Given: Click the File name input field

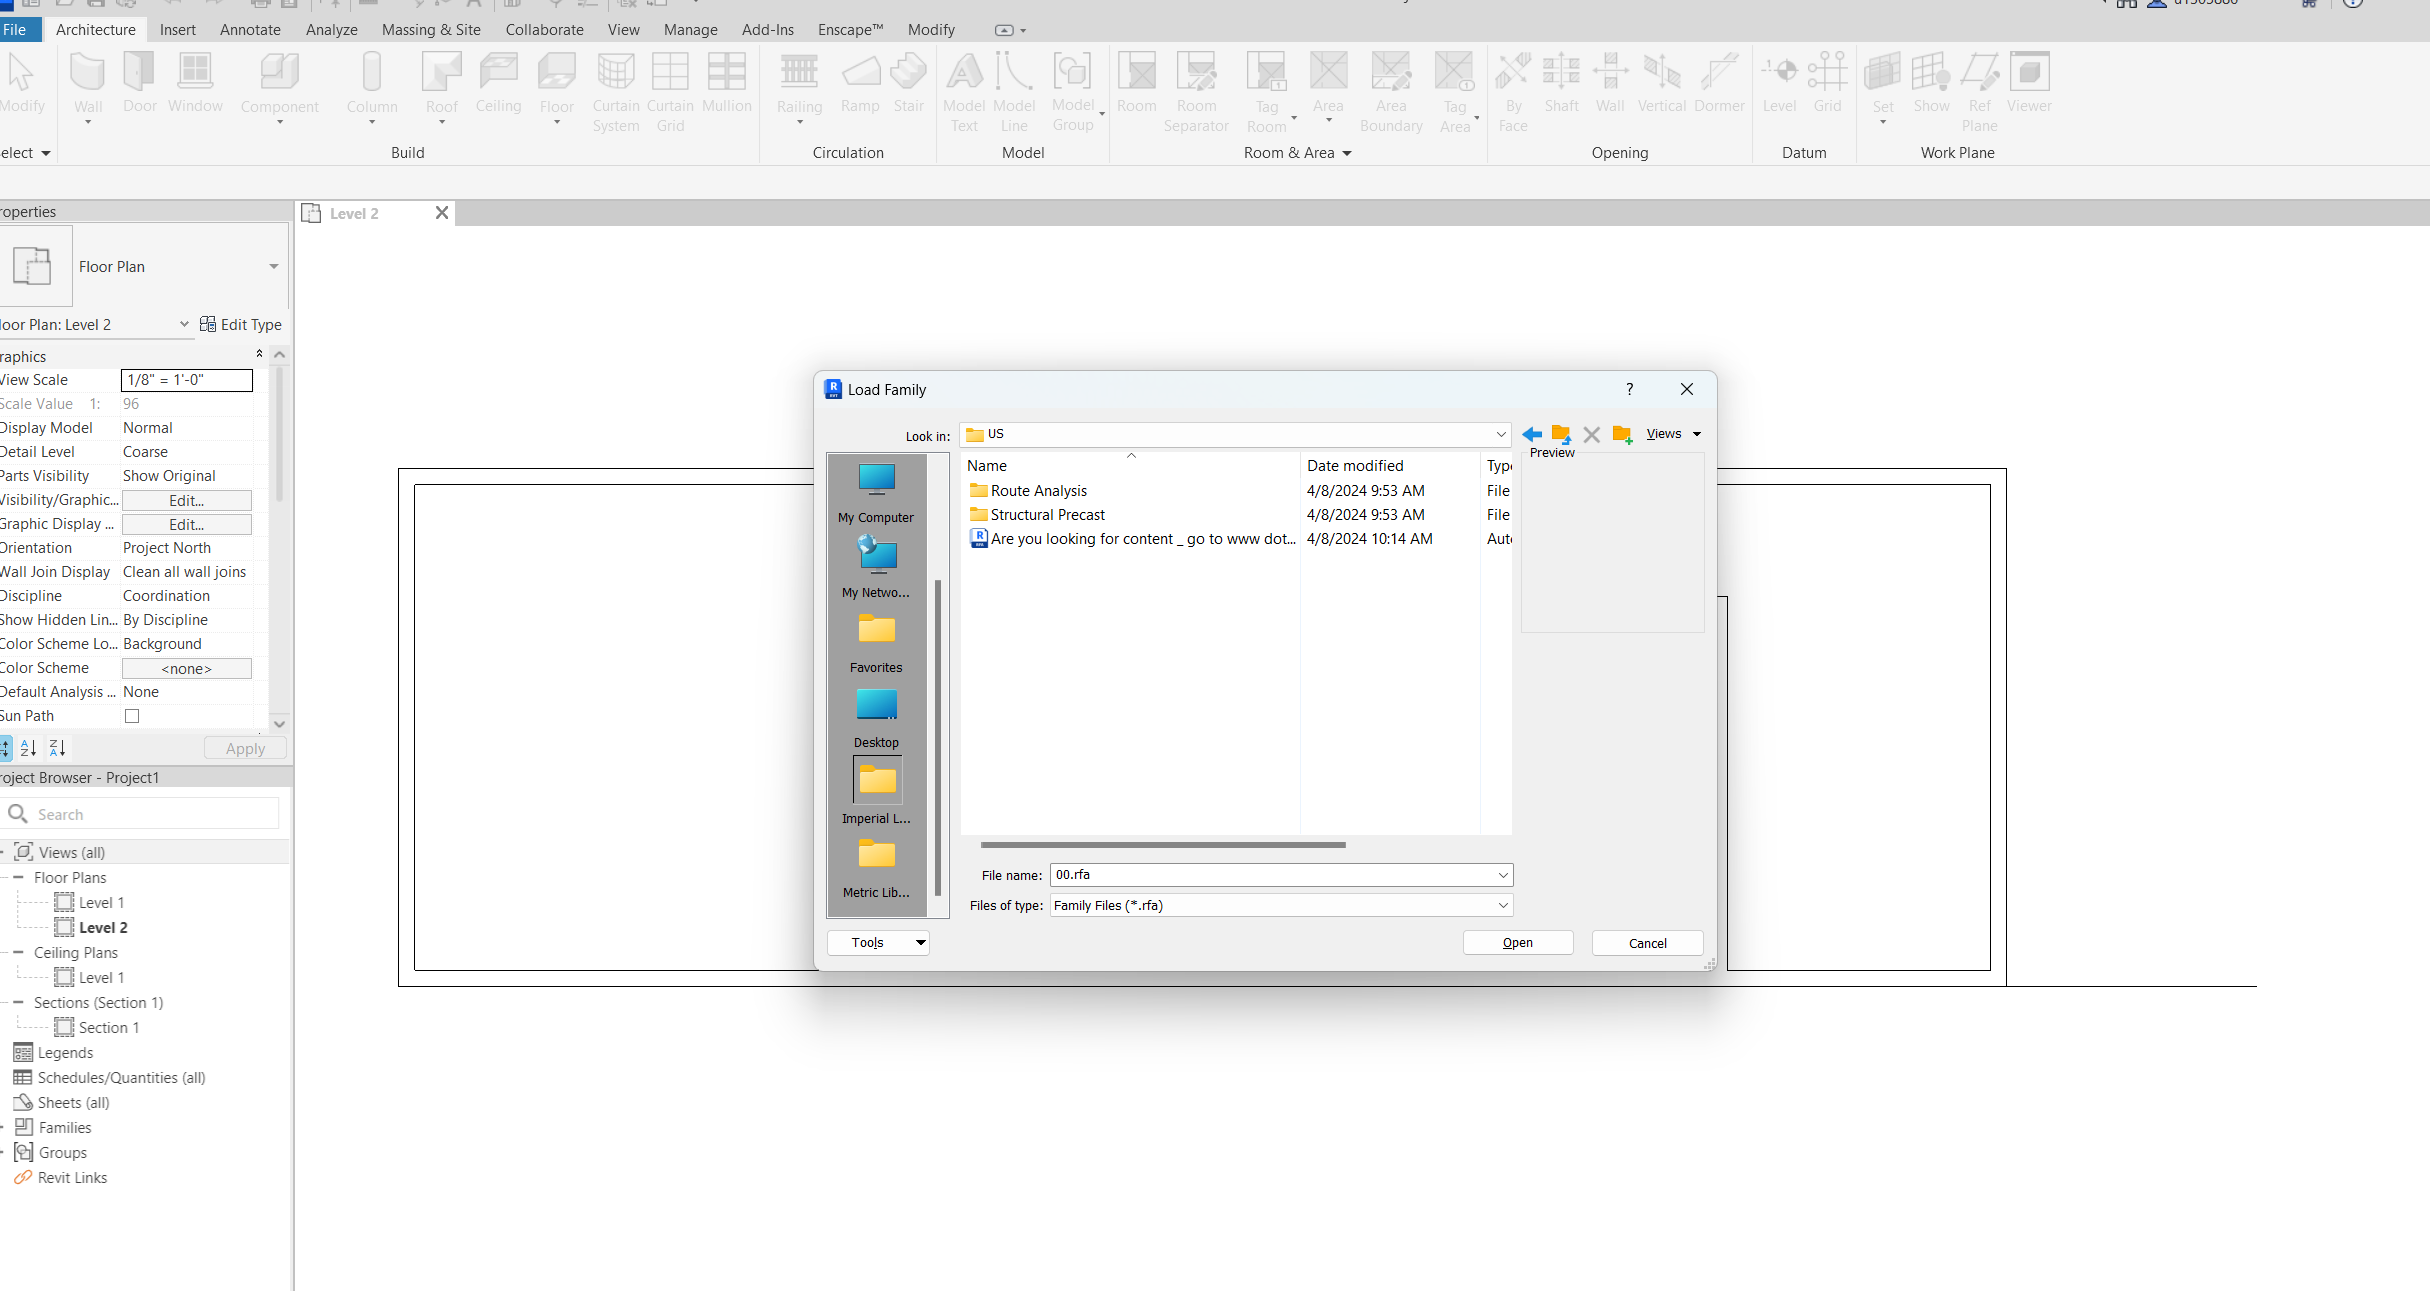Looking at the screenshot, I should 1271,875.
